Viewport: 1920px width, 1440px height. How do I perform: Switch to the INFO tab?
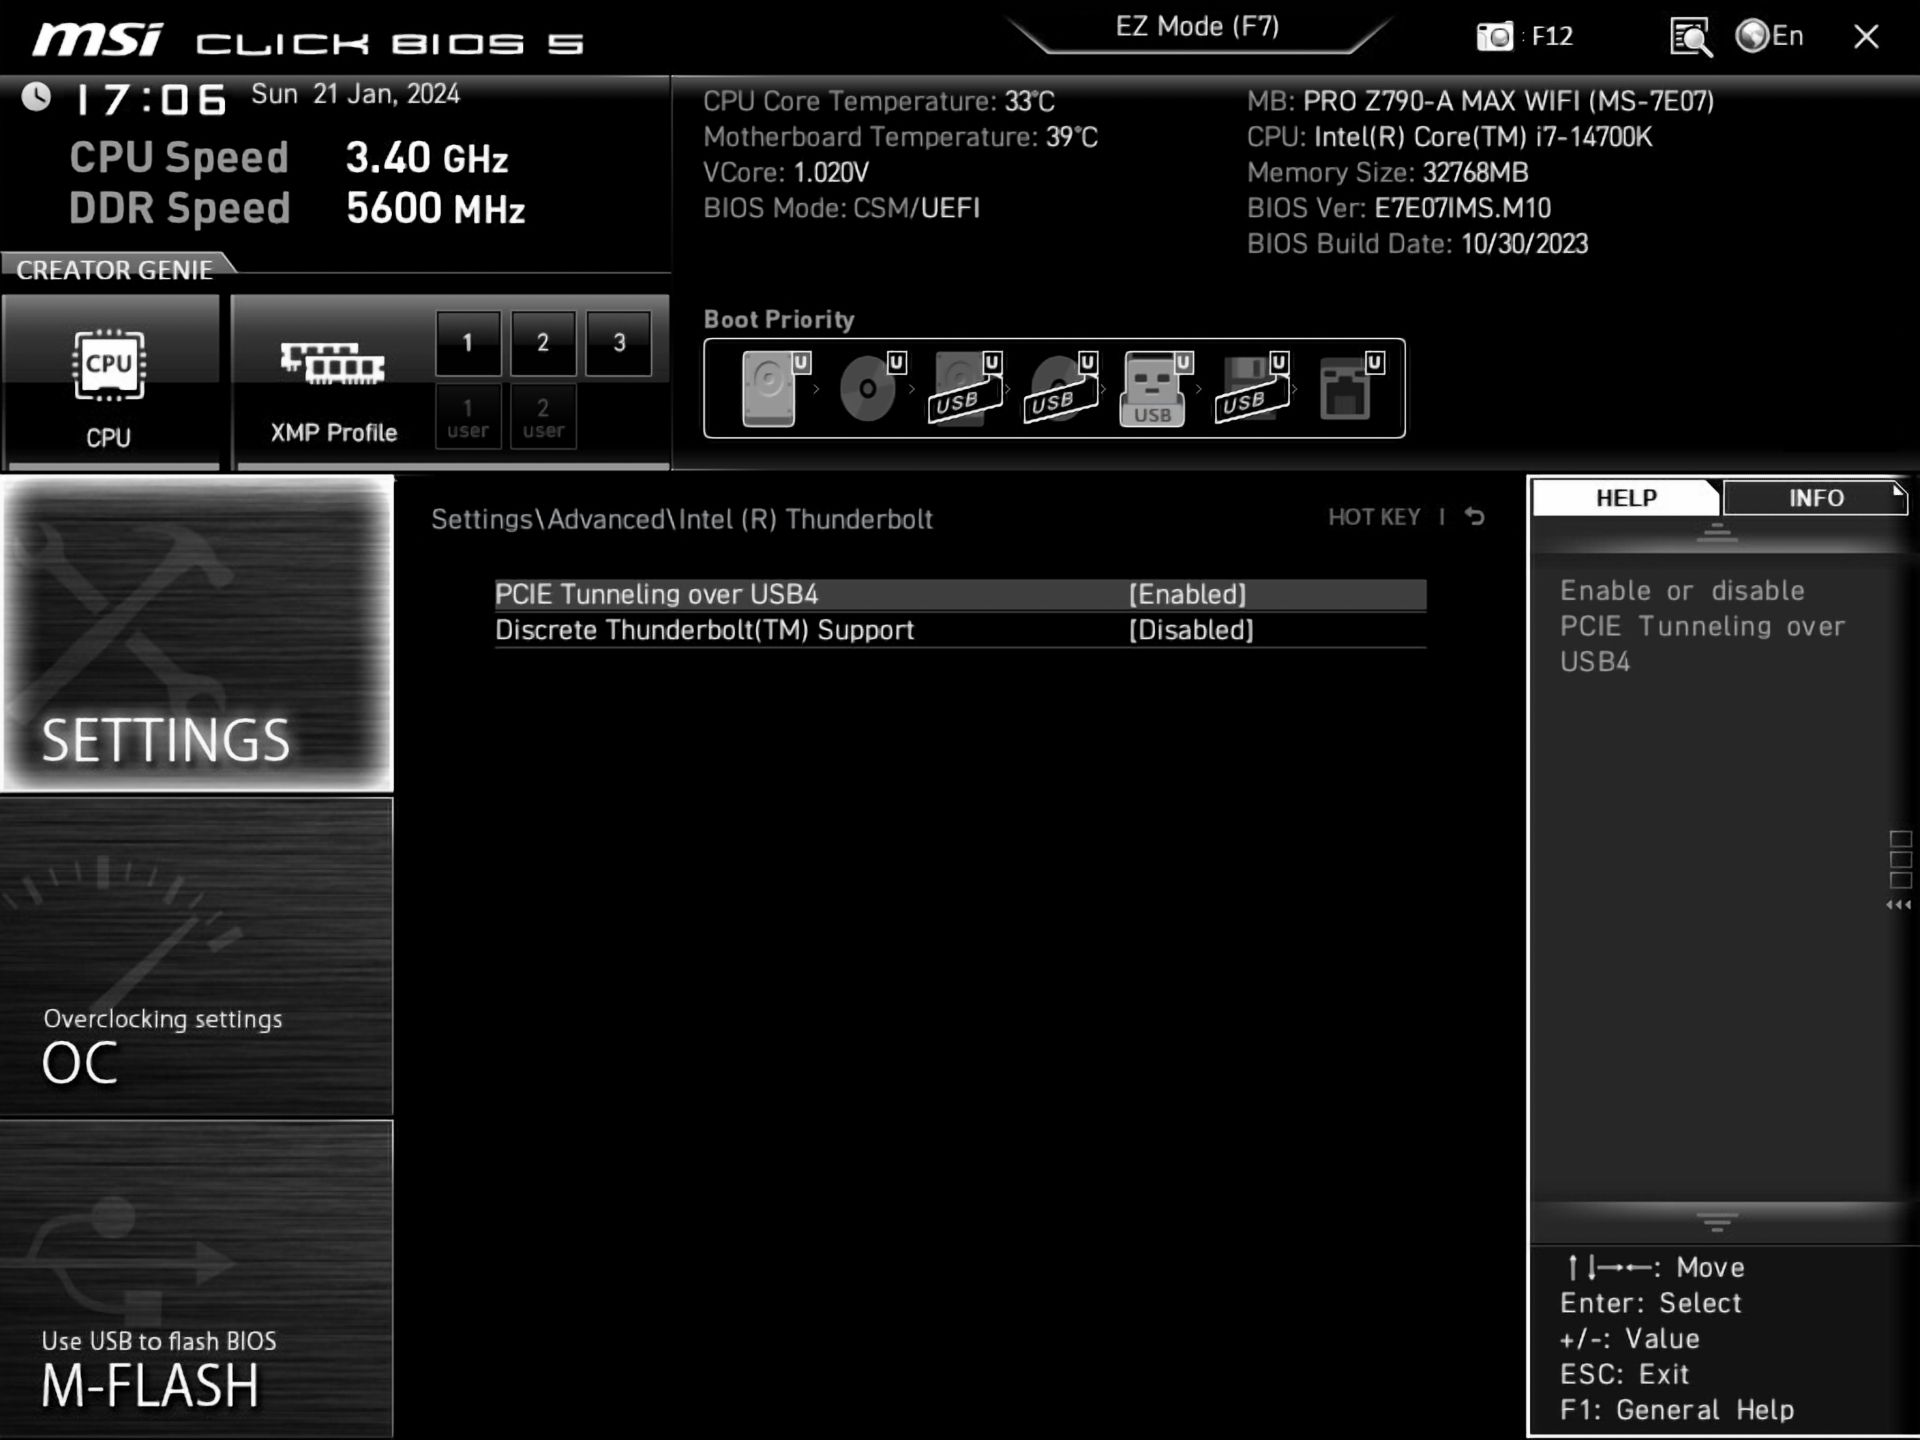click(x=1815, y=498)
